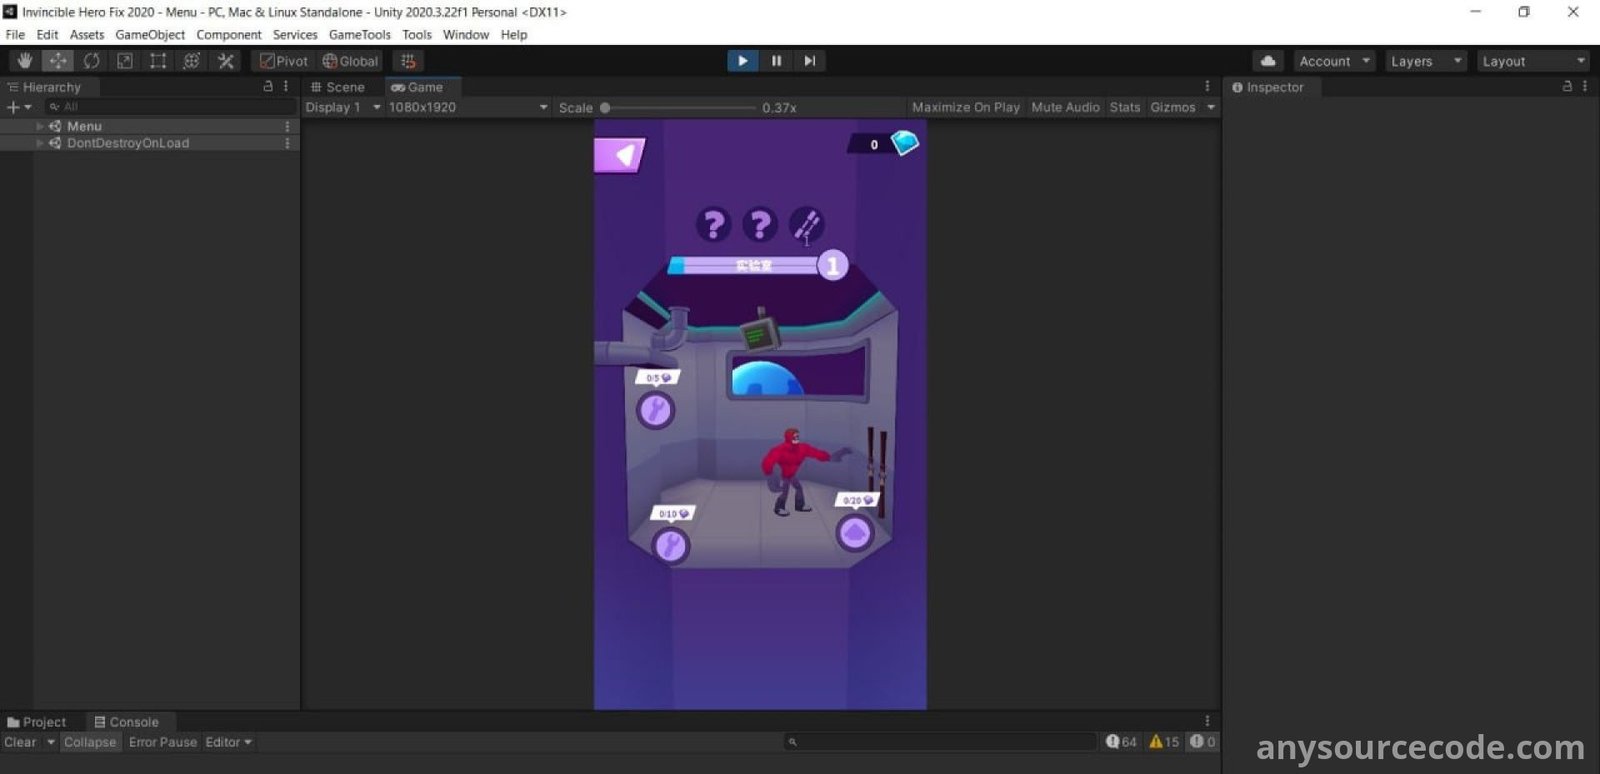Open the 1080x1920 resolution dropdown
Screen dimensions: 1600x774
[x=467, y=107]
